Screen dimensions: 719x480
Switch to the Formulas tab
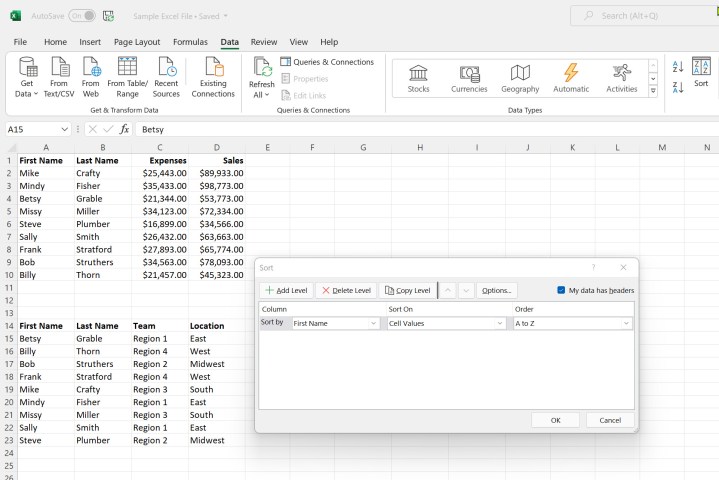[190, 42]
